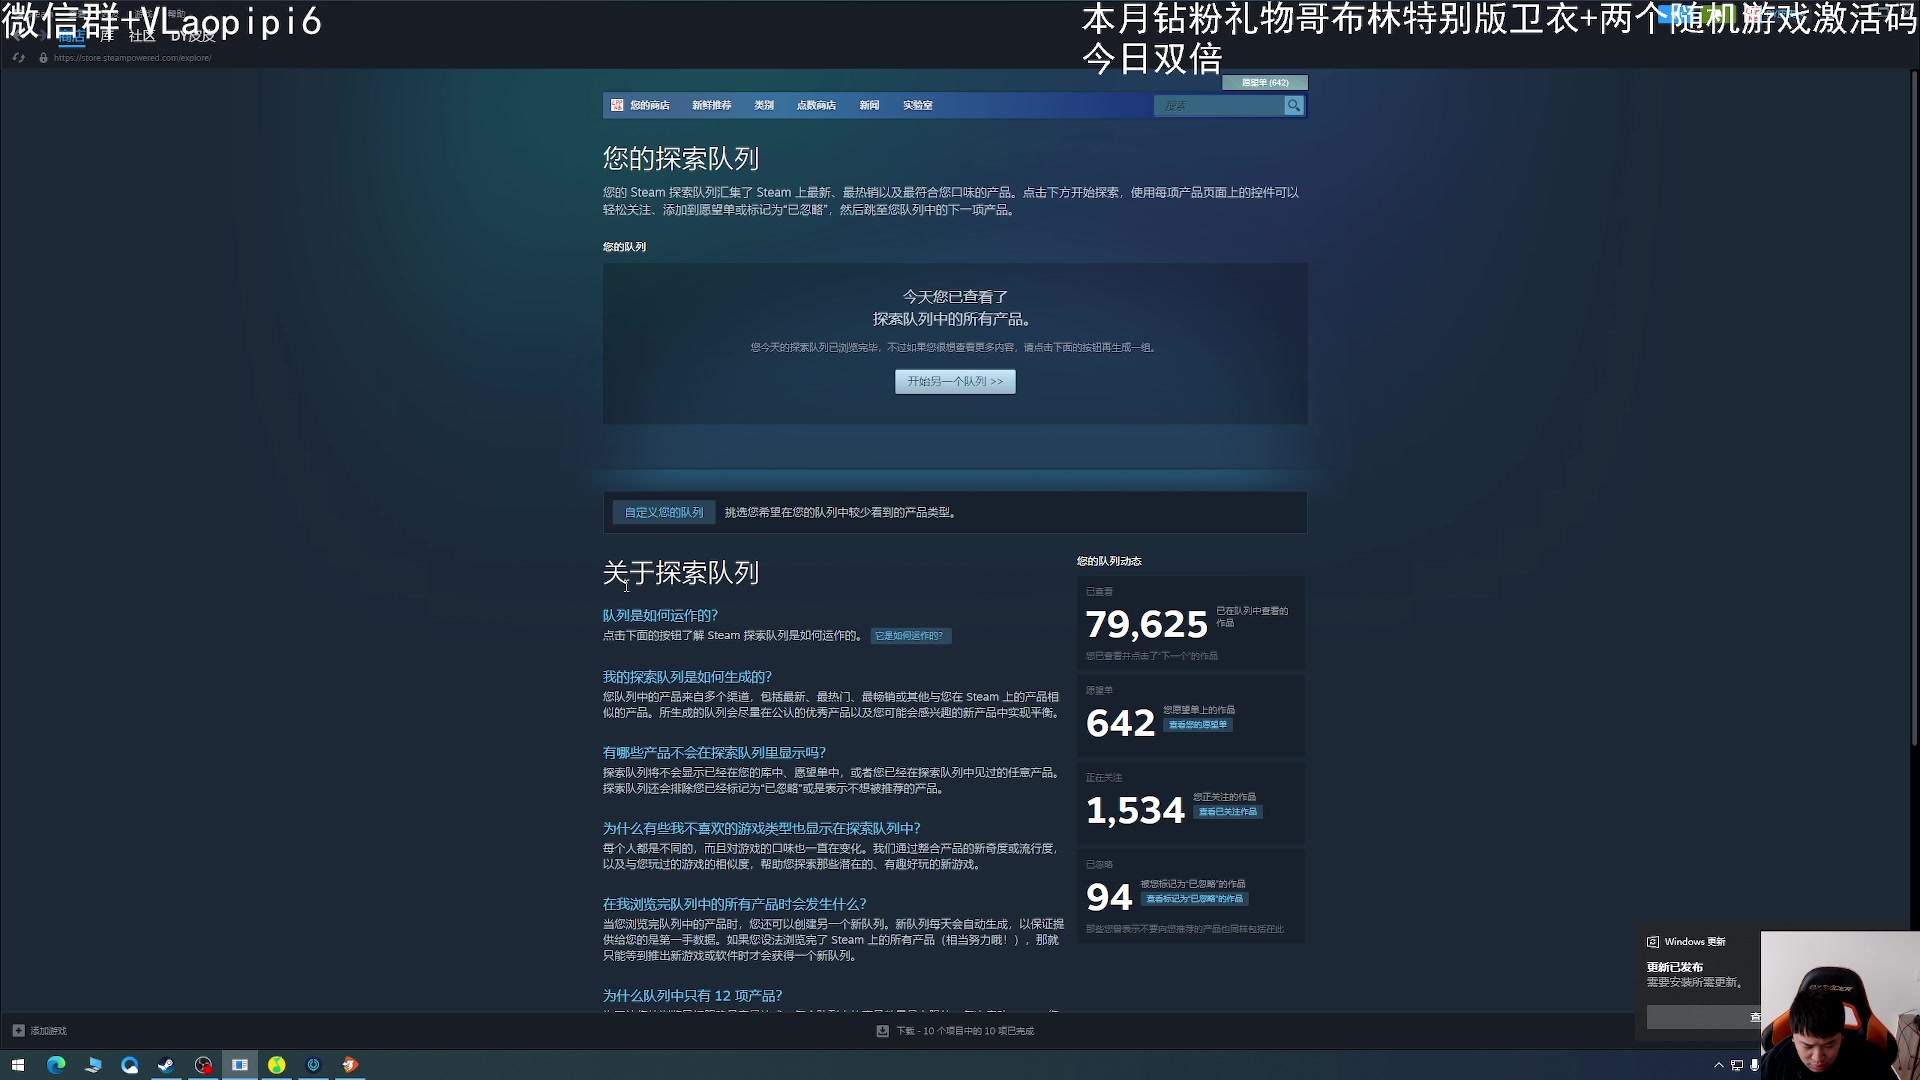This screenshot has height=1080, width=1920.
Task: Show hidden system tray icons
Action: [x=1719, y=1065]
